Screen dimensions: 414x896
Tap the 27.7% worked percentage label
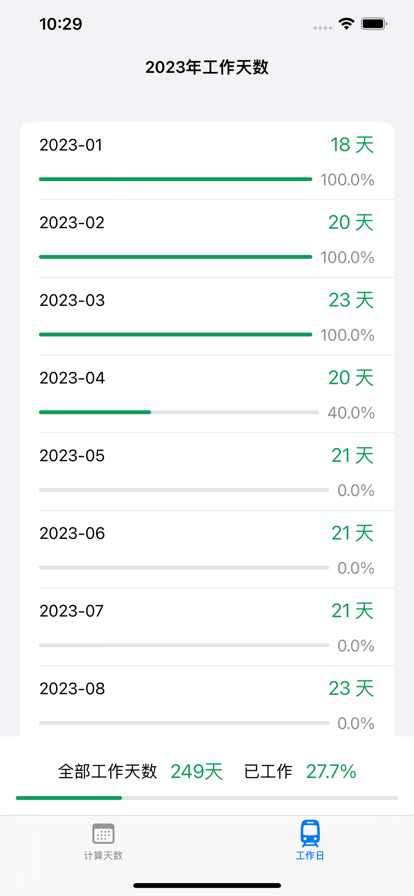tap(331, 772)
